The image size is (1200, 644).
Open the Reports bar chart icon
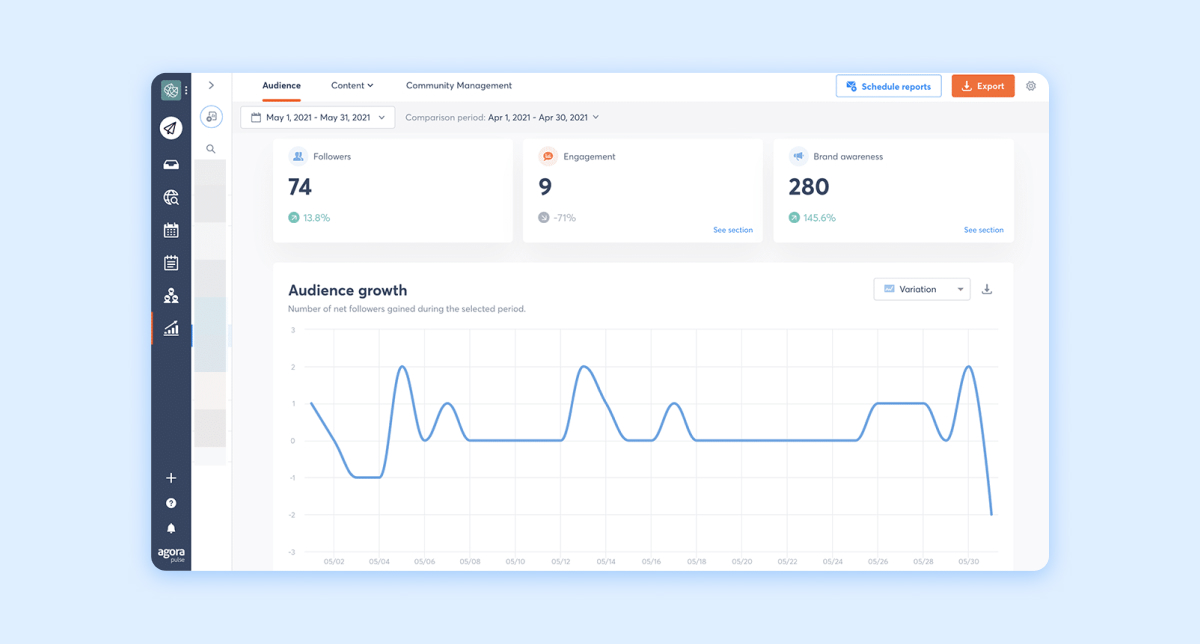171,328
